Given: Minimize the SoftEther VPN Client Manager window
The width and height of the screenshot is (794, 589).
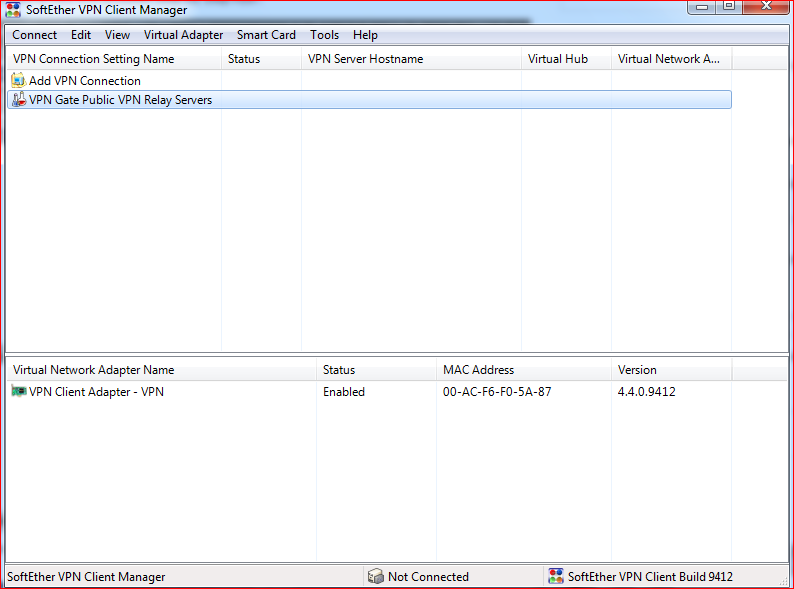Looking at the screenshot, I should point(702,7).
